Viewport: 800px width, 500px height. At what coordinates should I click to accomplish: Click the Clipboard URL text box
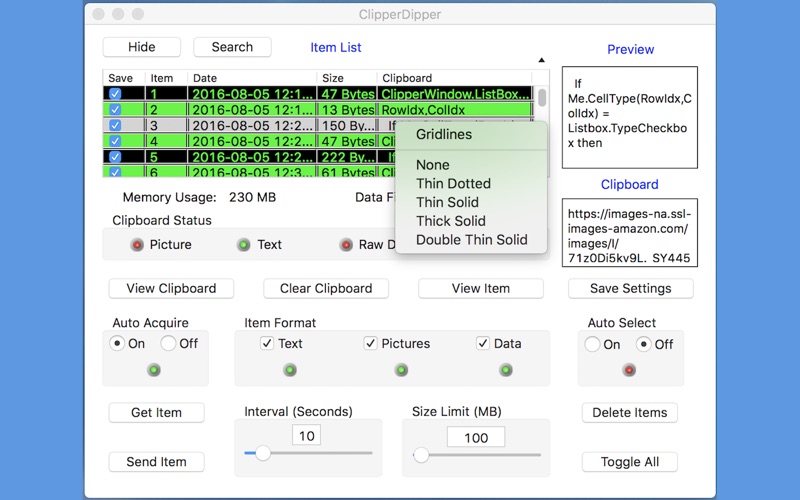[630, 233]
